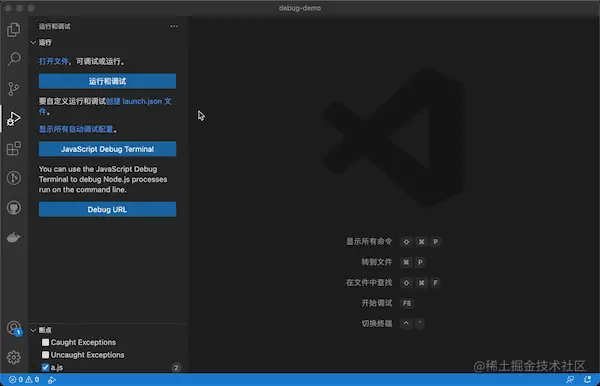
Task: Select the Run and Debug activity icon
Action: pos(13,119)
